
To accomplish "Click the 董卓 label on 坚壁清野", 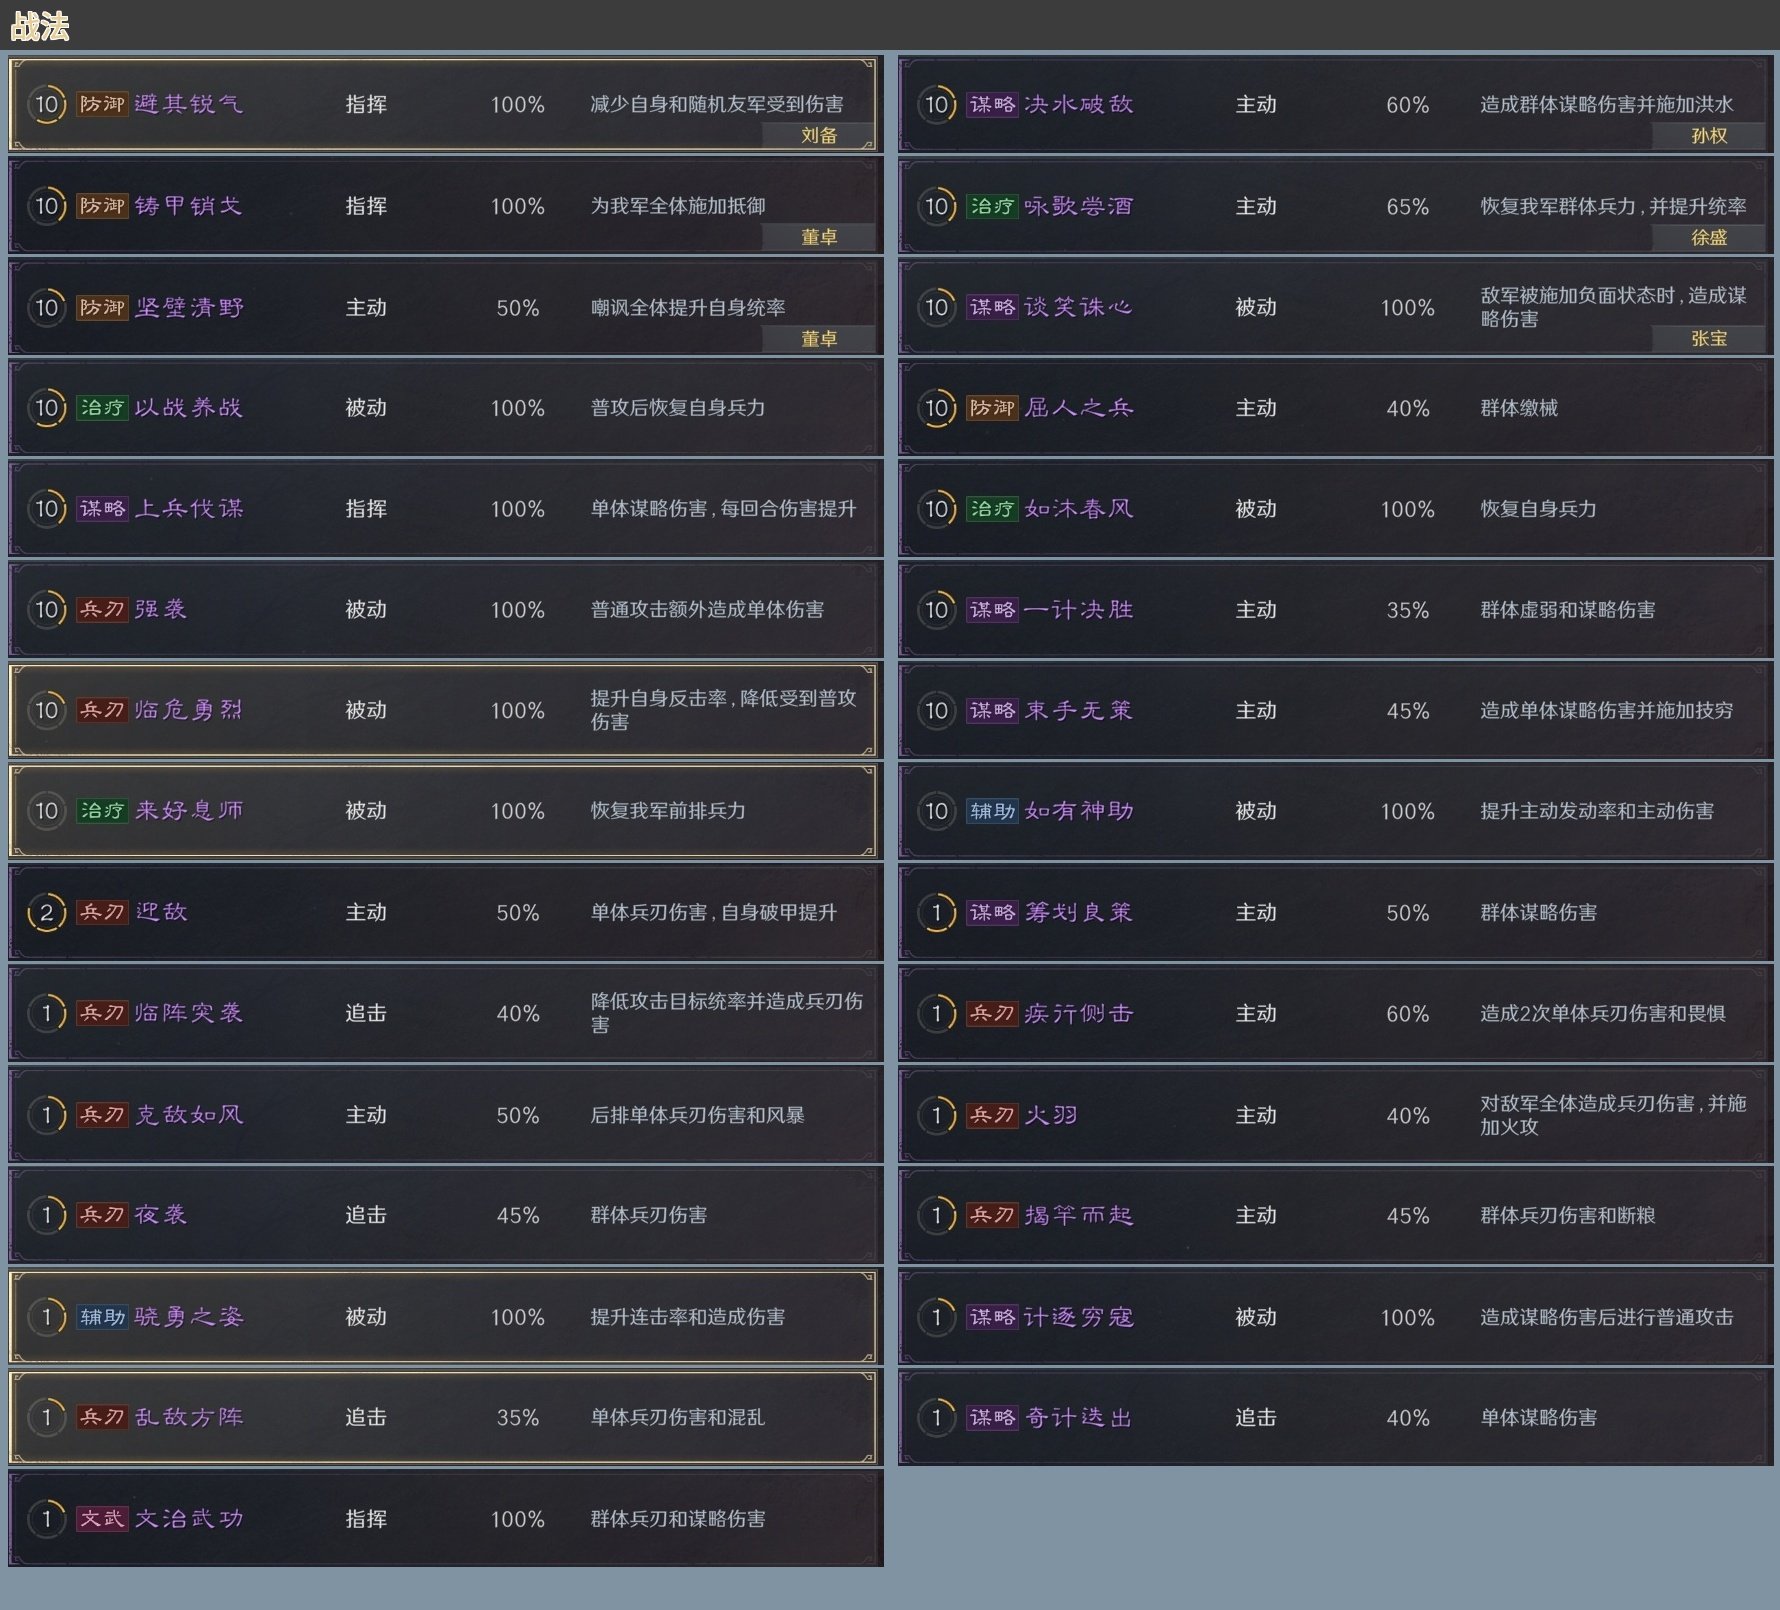I will tap(818, 339).
